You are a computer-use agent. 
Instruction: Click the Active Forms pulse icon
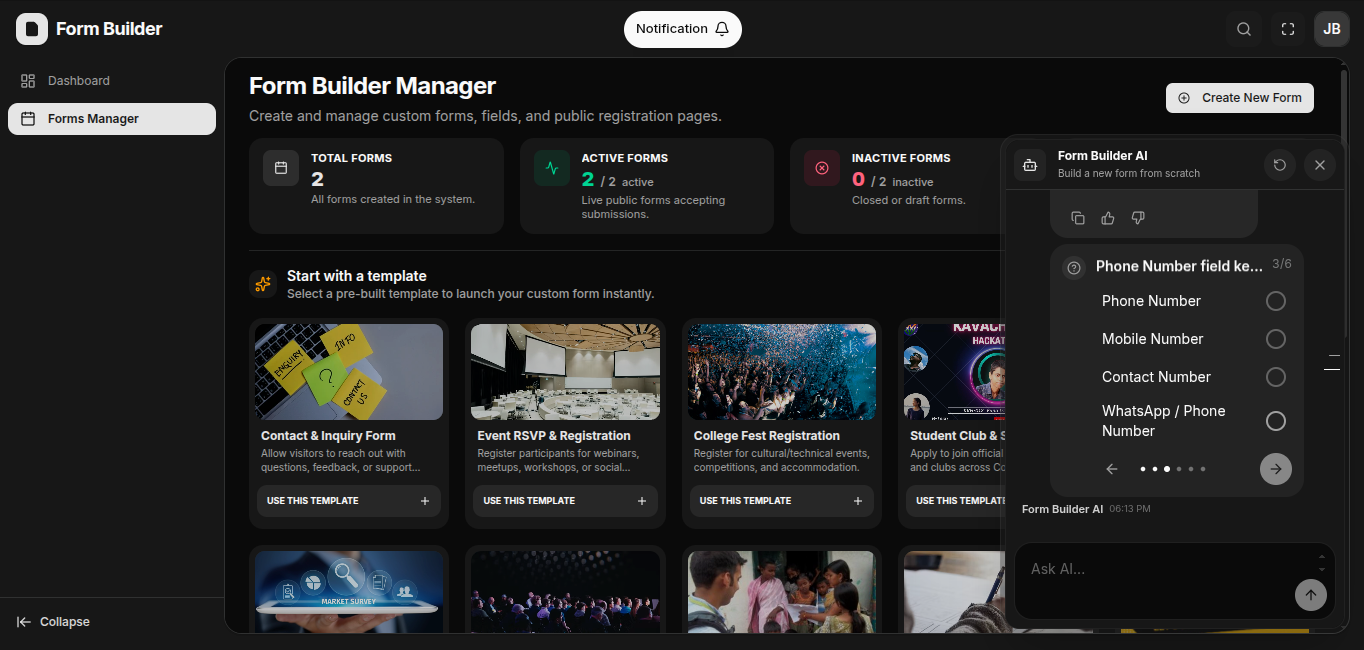[x=552, y=168]
